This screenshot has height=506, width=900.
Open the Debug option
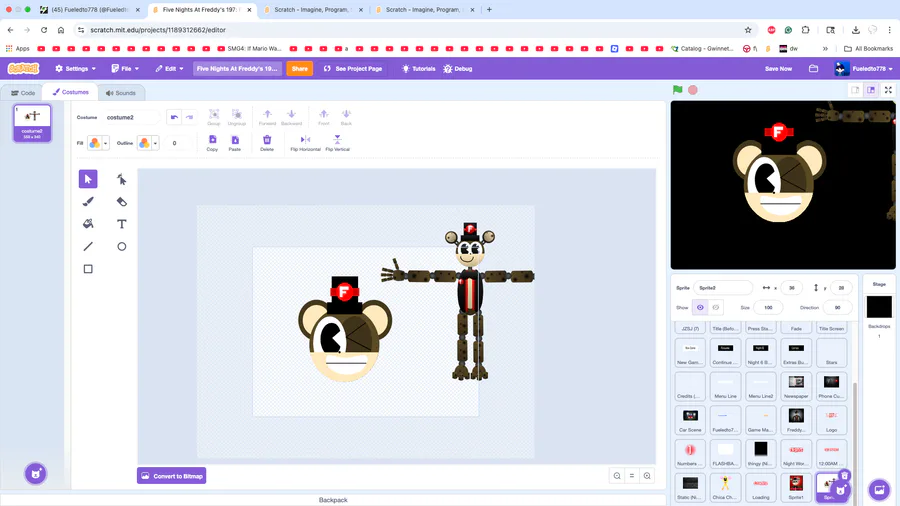click(x=457, y=68)
